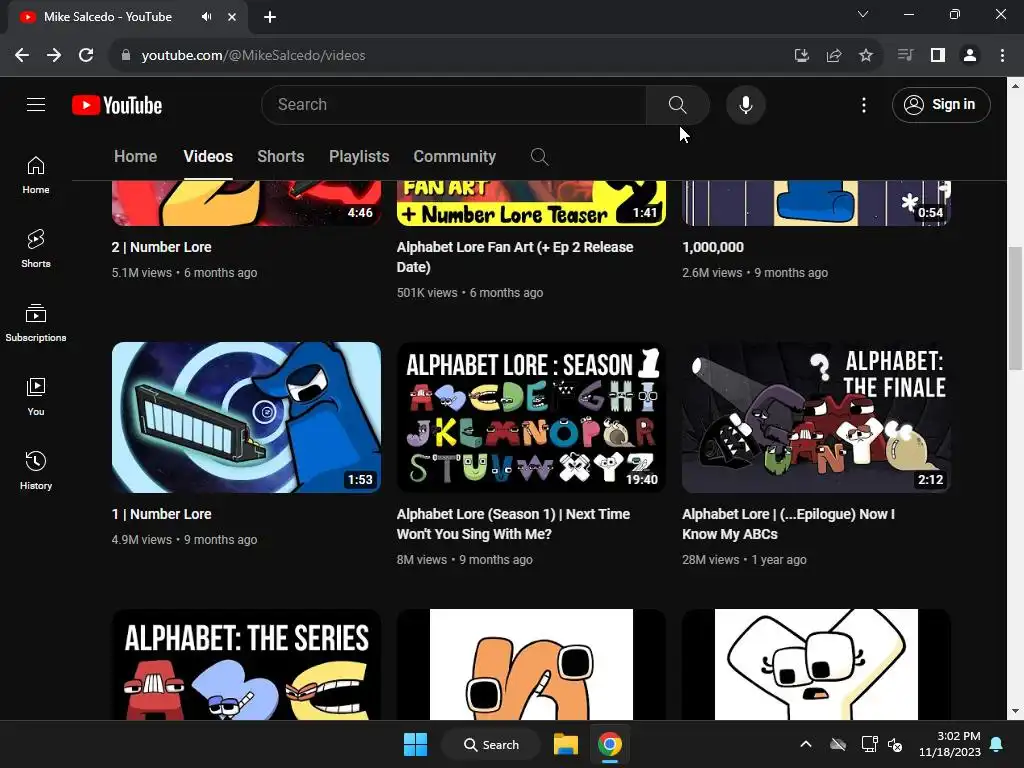Open the video titled 1,000,000
The width and height of the screenshot is (1024, 768).
click(x=713, y=248)
